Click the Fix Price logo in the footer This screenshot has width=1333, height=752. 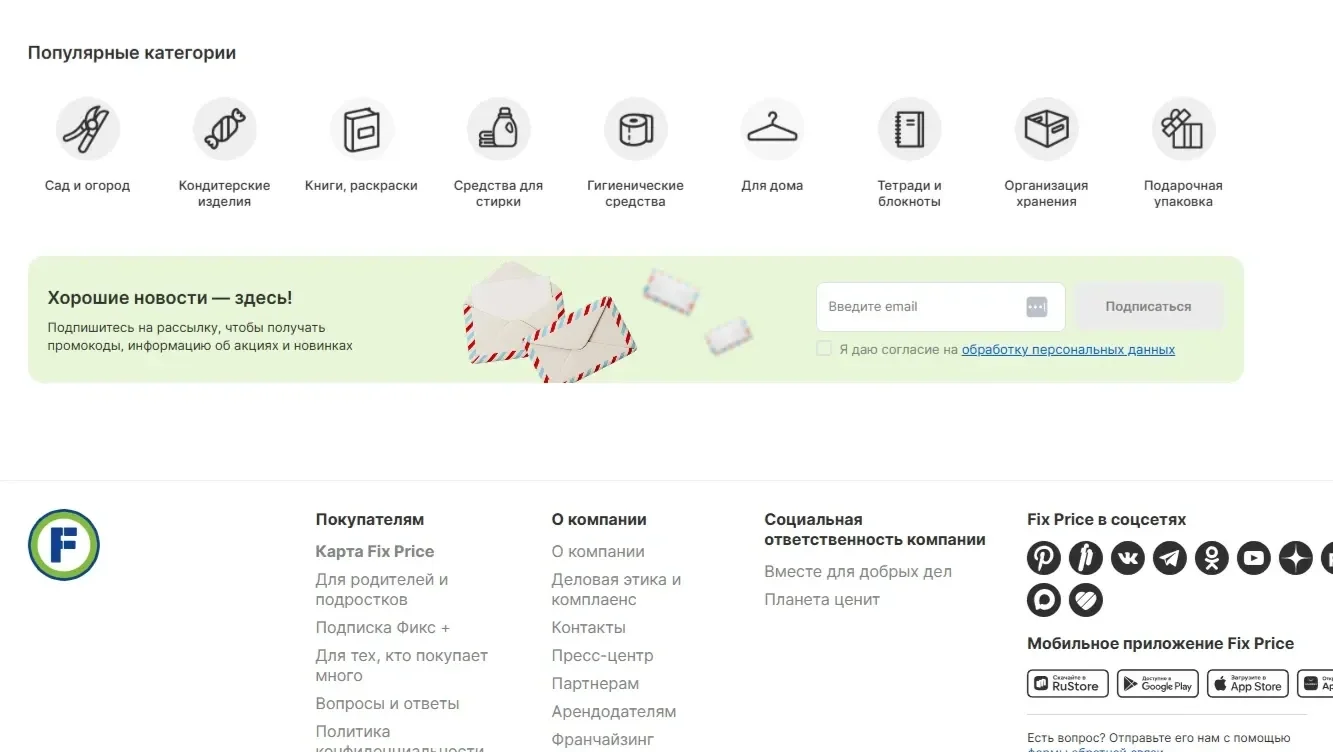click(64, 545)
